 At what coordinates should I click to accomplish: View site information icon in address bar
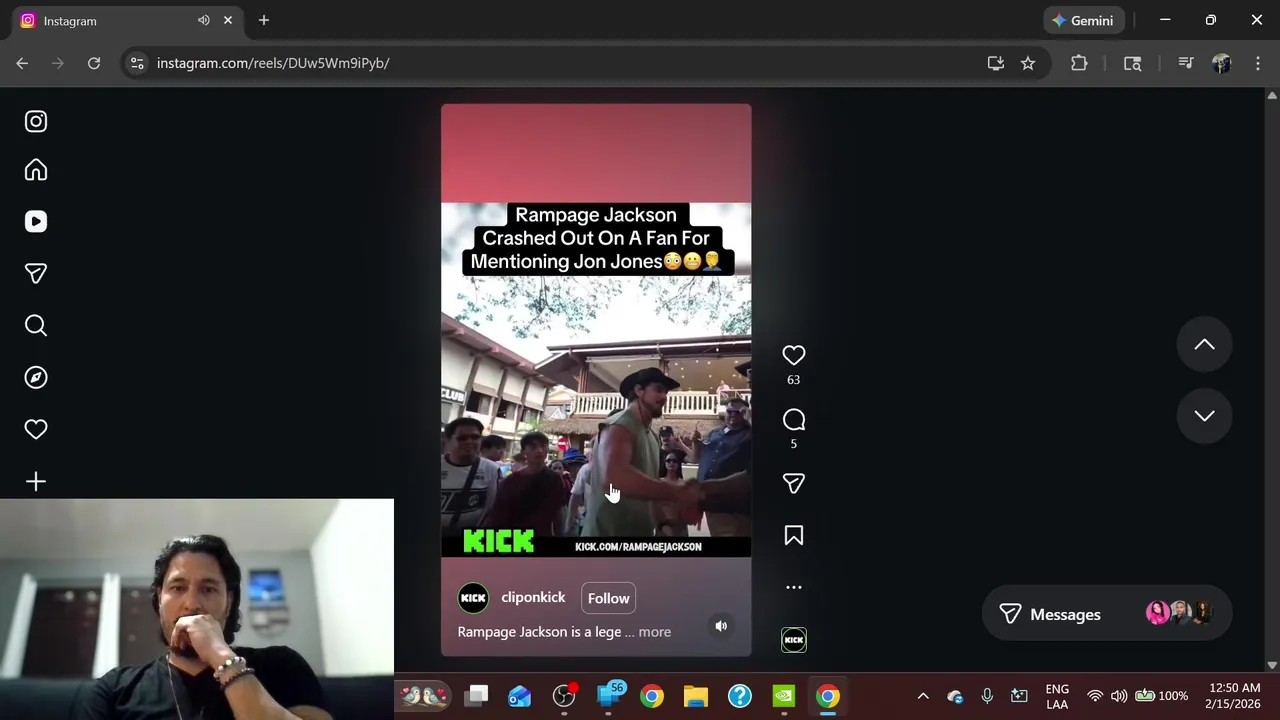pyautogui.click(x=138, y=63)
